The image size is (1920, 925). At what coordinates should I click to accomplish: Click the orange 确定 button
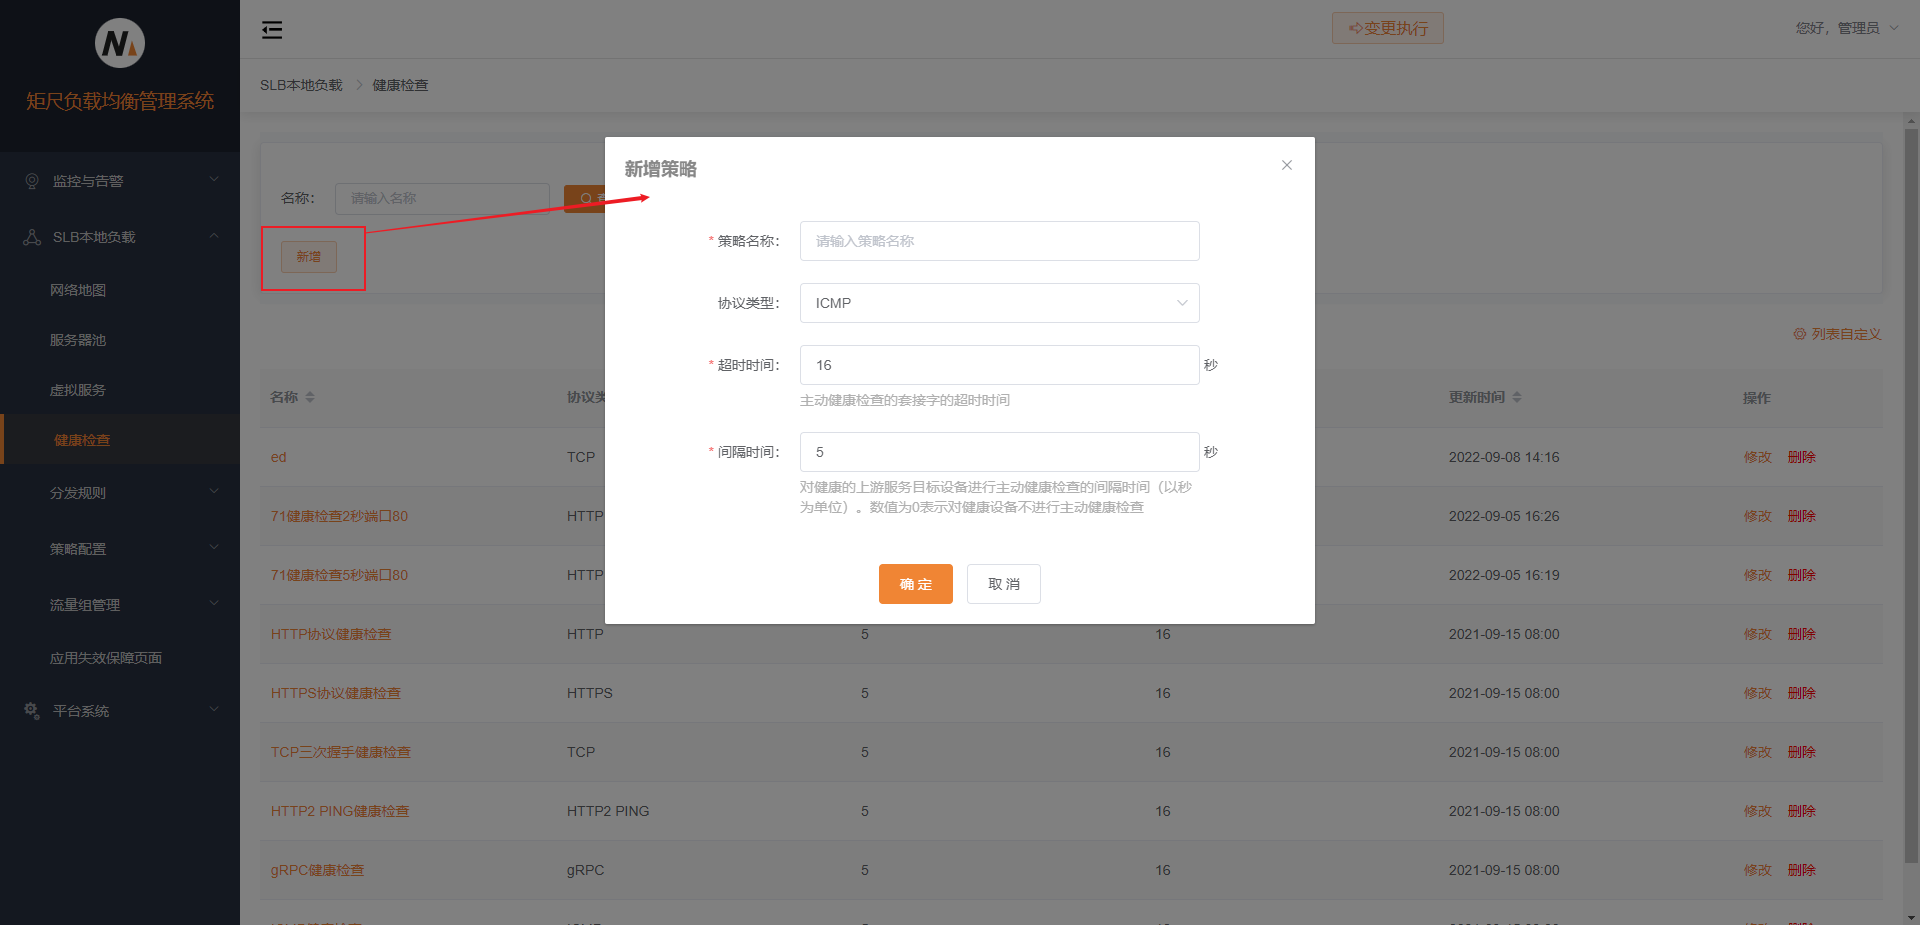click(x=915, y=584)
